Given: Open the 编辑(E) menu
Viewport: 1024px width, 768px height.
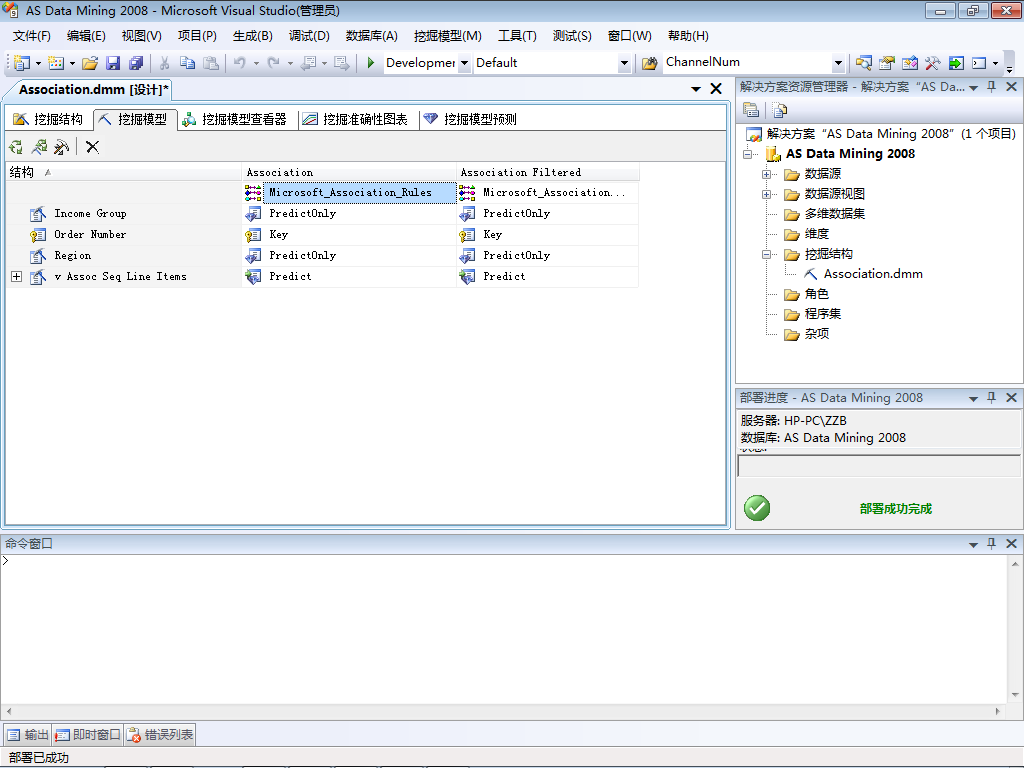Looking at the screenshot, I should pyautogui.click(x=86, y=36).
